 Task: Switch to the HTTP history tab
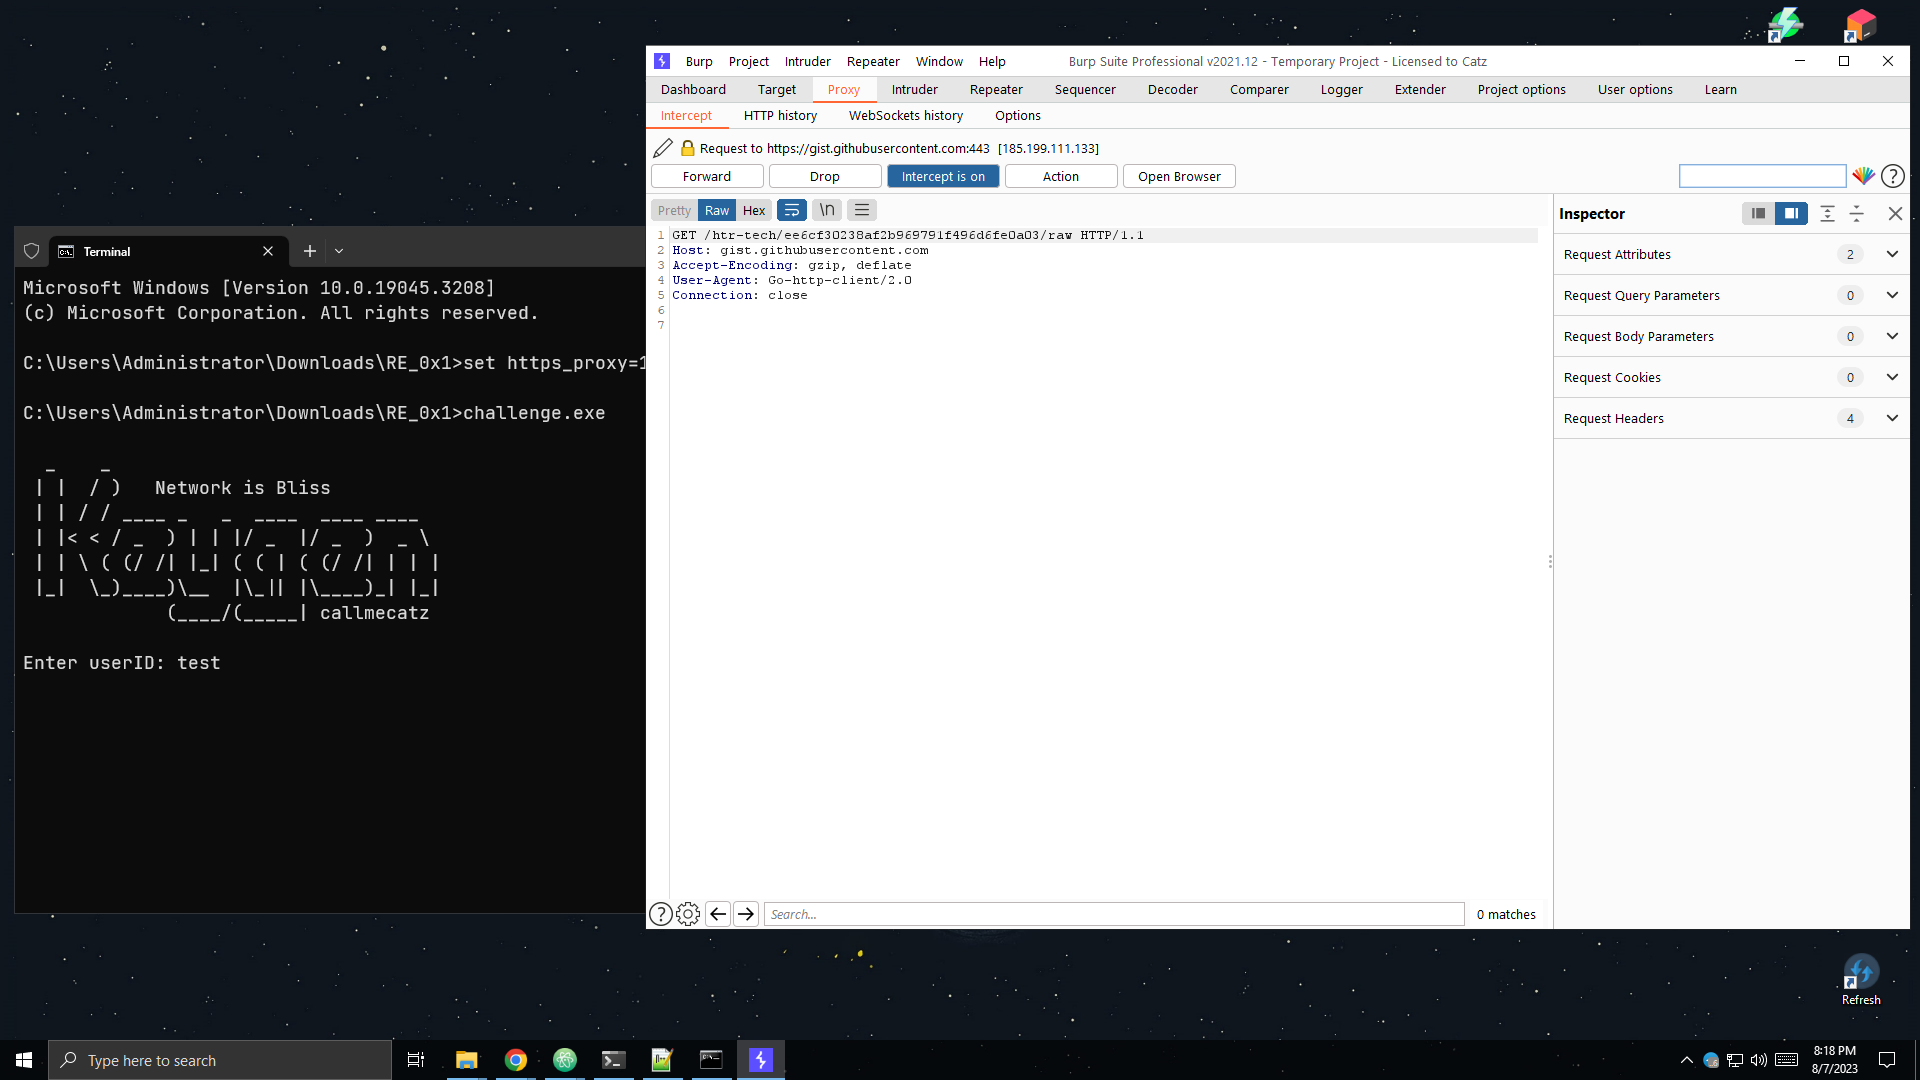tap(780, 115)
